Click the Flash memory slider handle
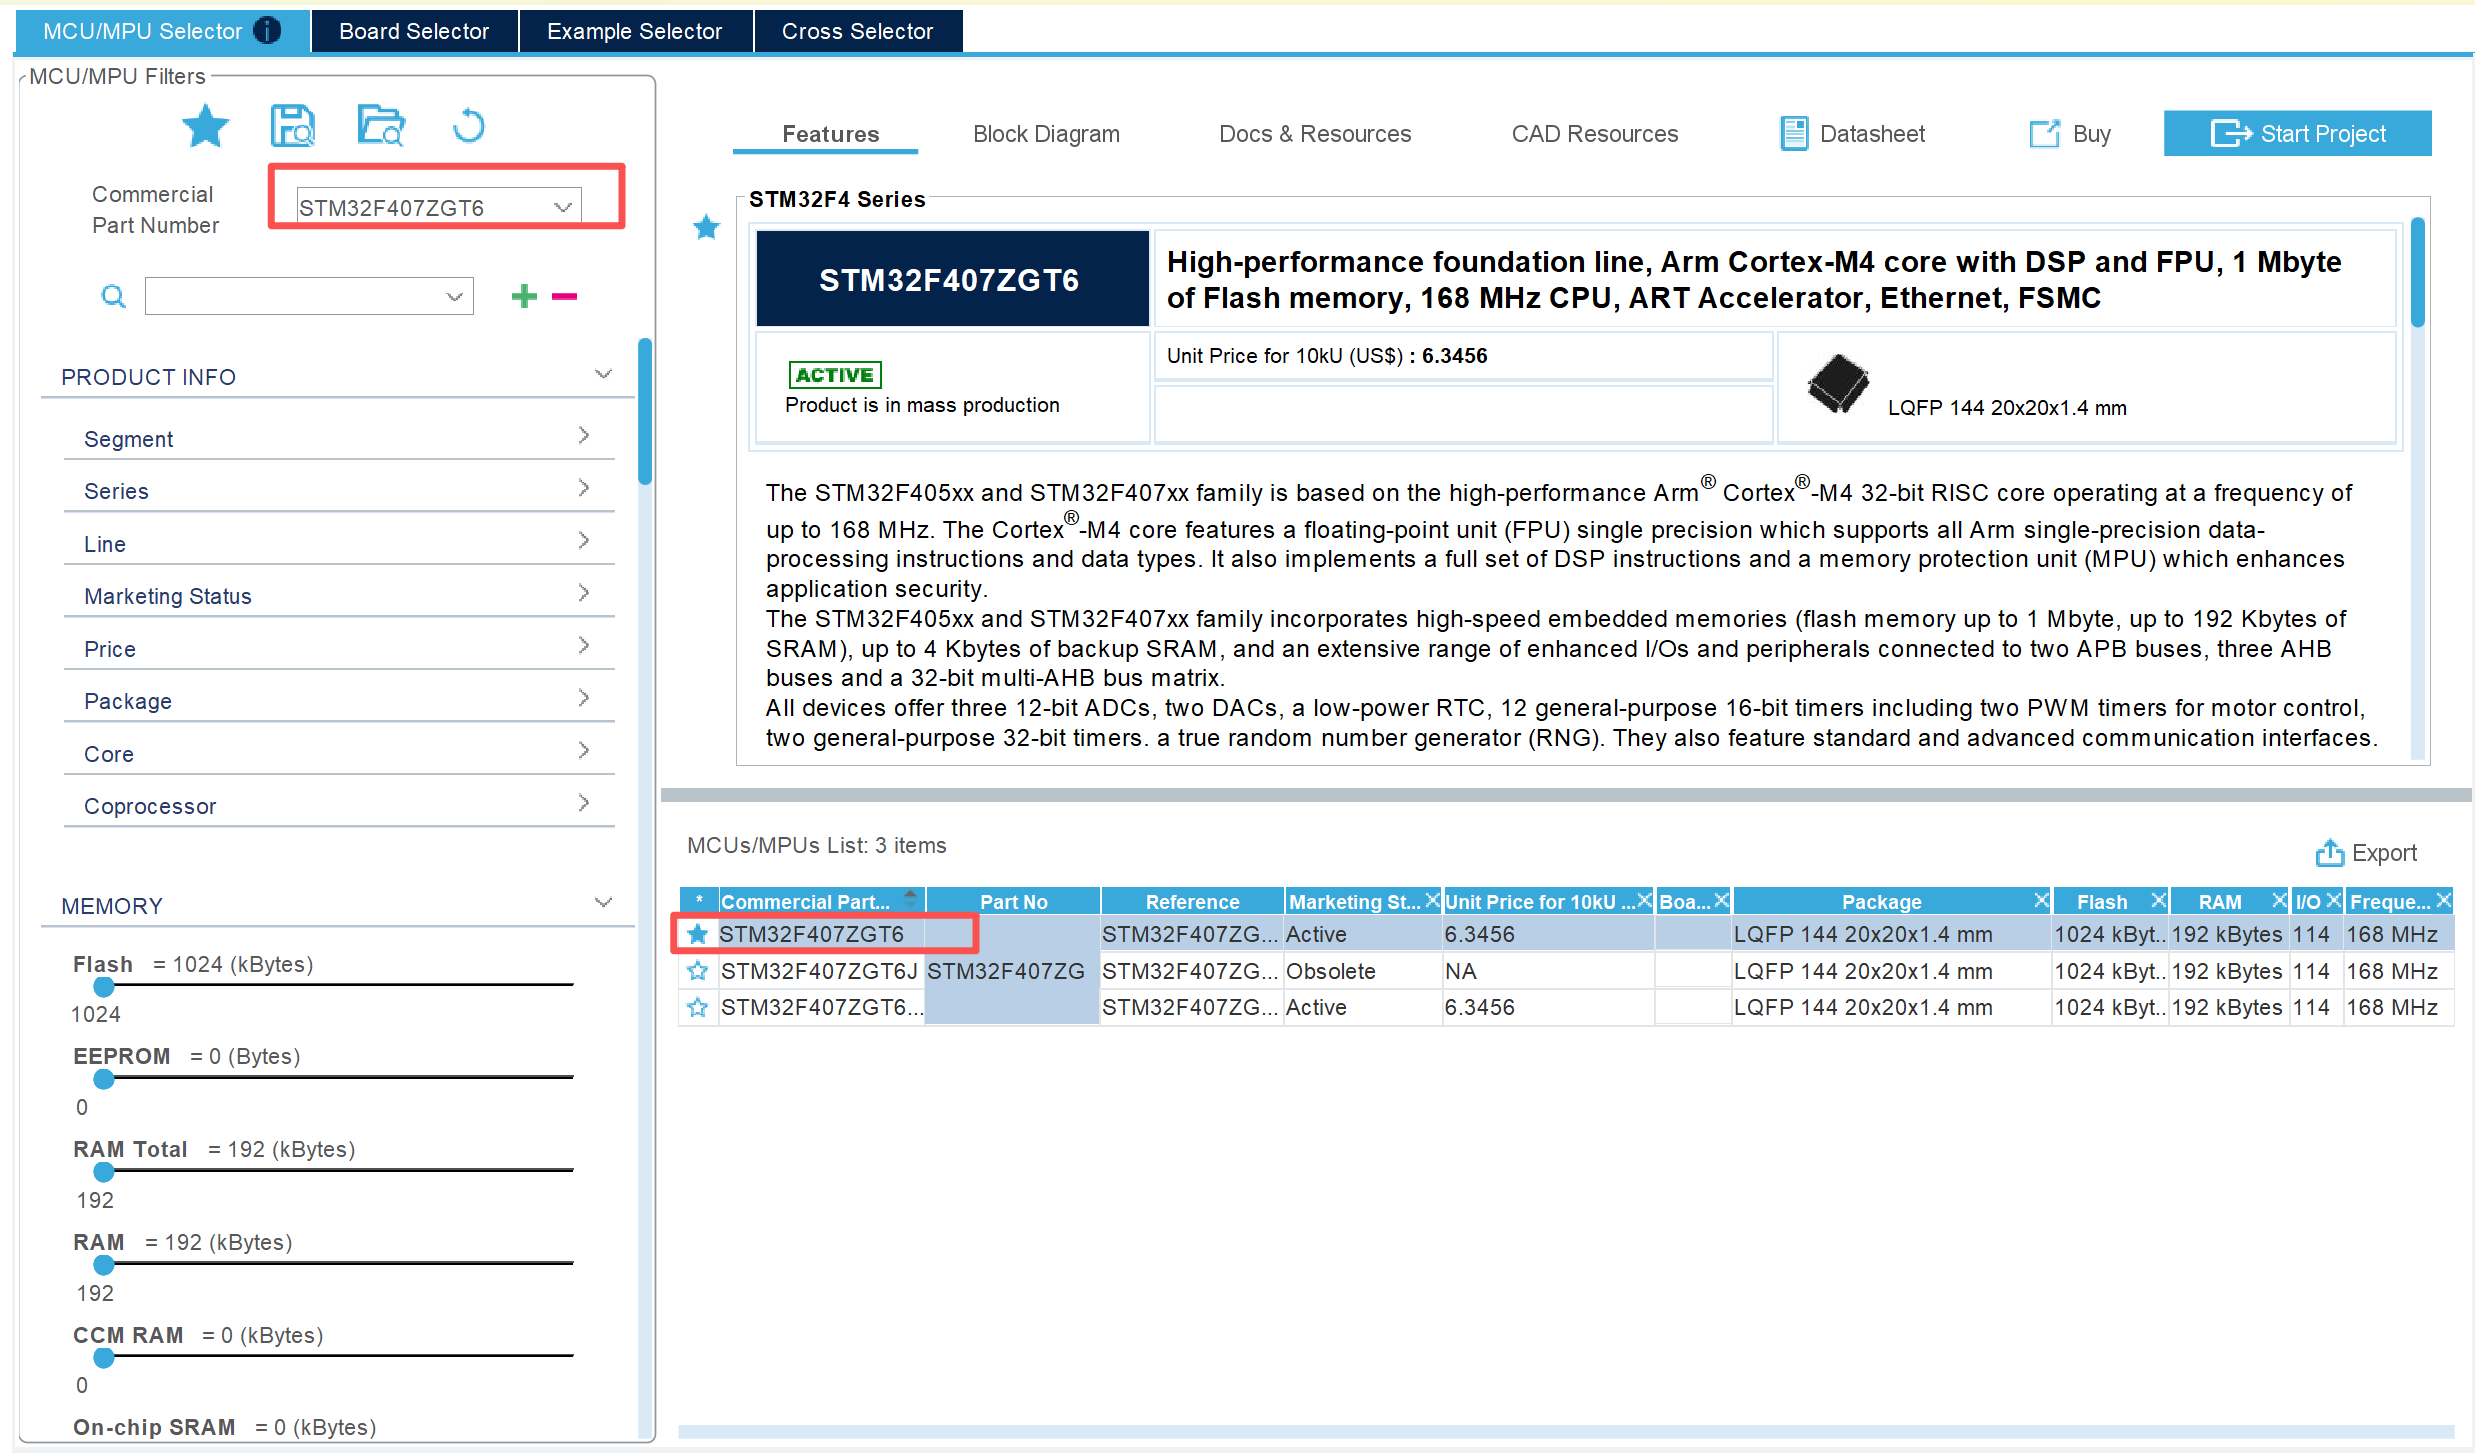Viewport: 2475px width, 1453px height. tap(103, 987)
